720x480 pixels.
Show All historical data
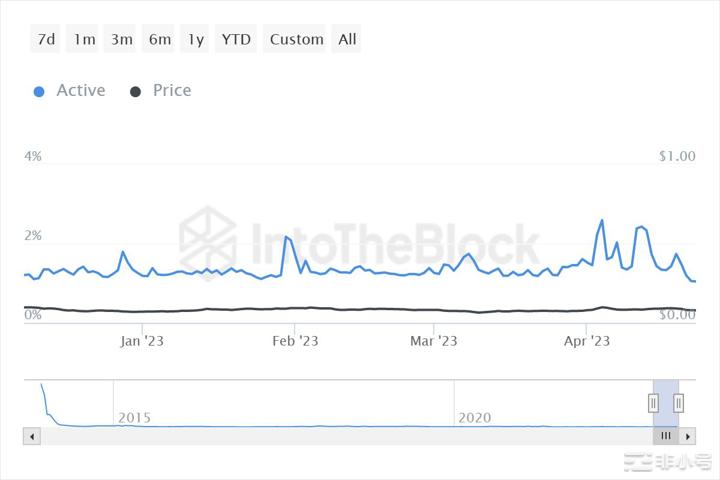tap(347, 39)
